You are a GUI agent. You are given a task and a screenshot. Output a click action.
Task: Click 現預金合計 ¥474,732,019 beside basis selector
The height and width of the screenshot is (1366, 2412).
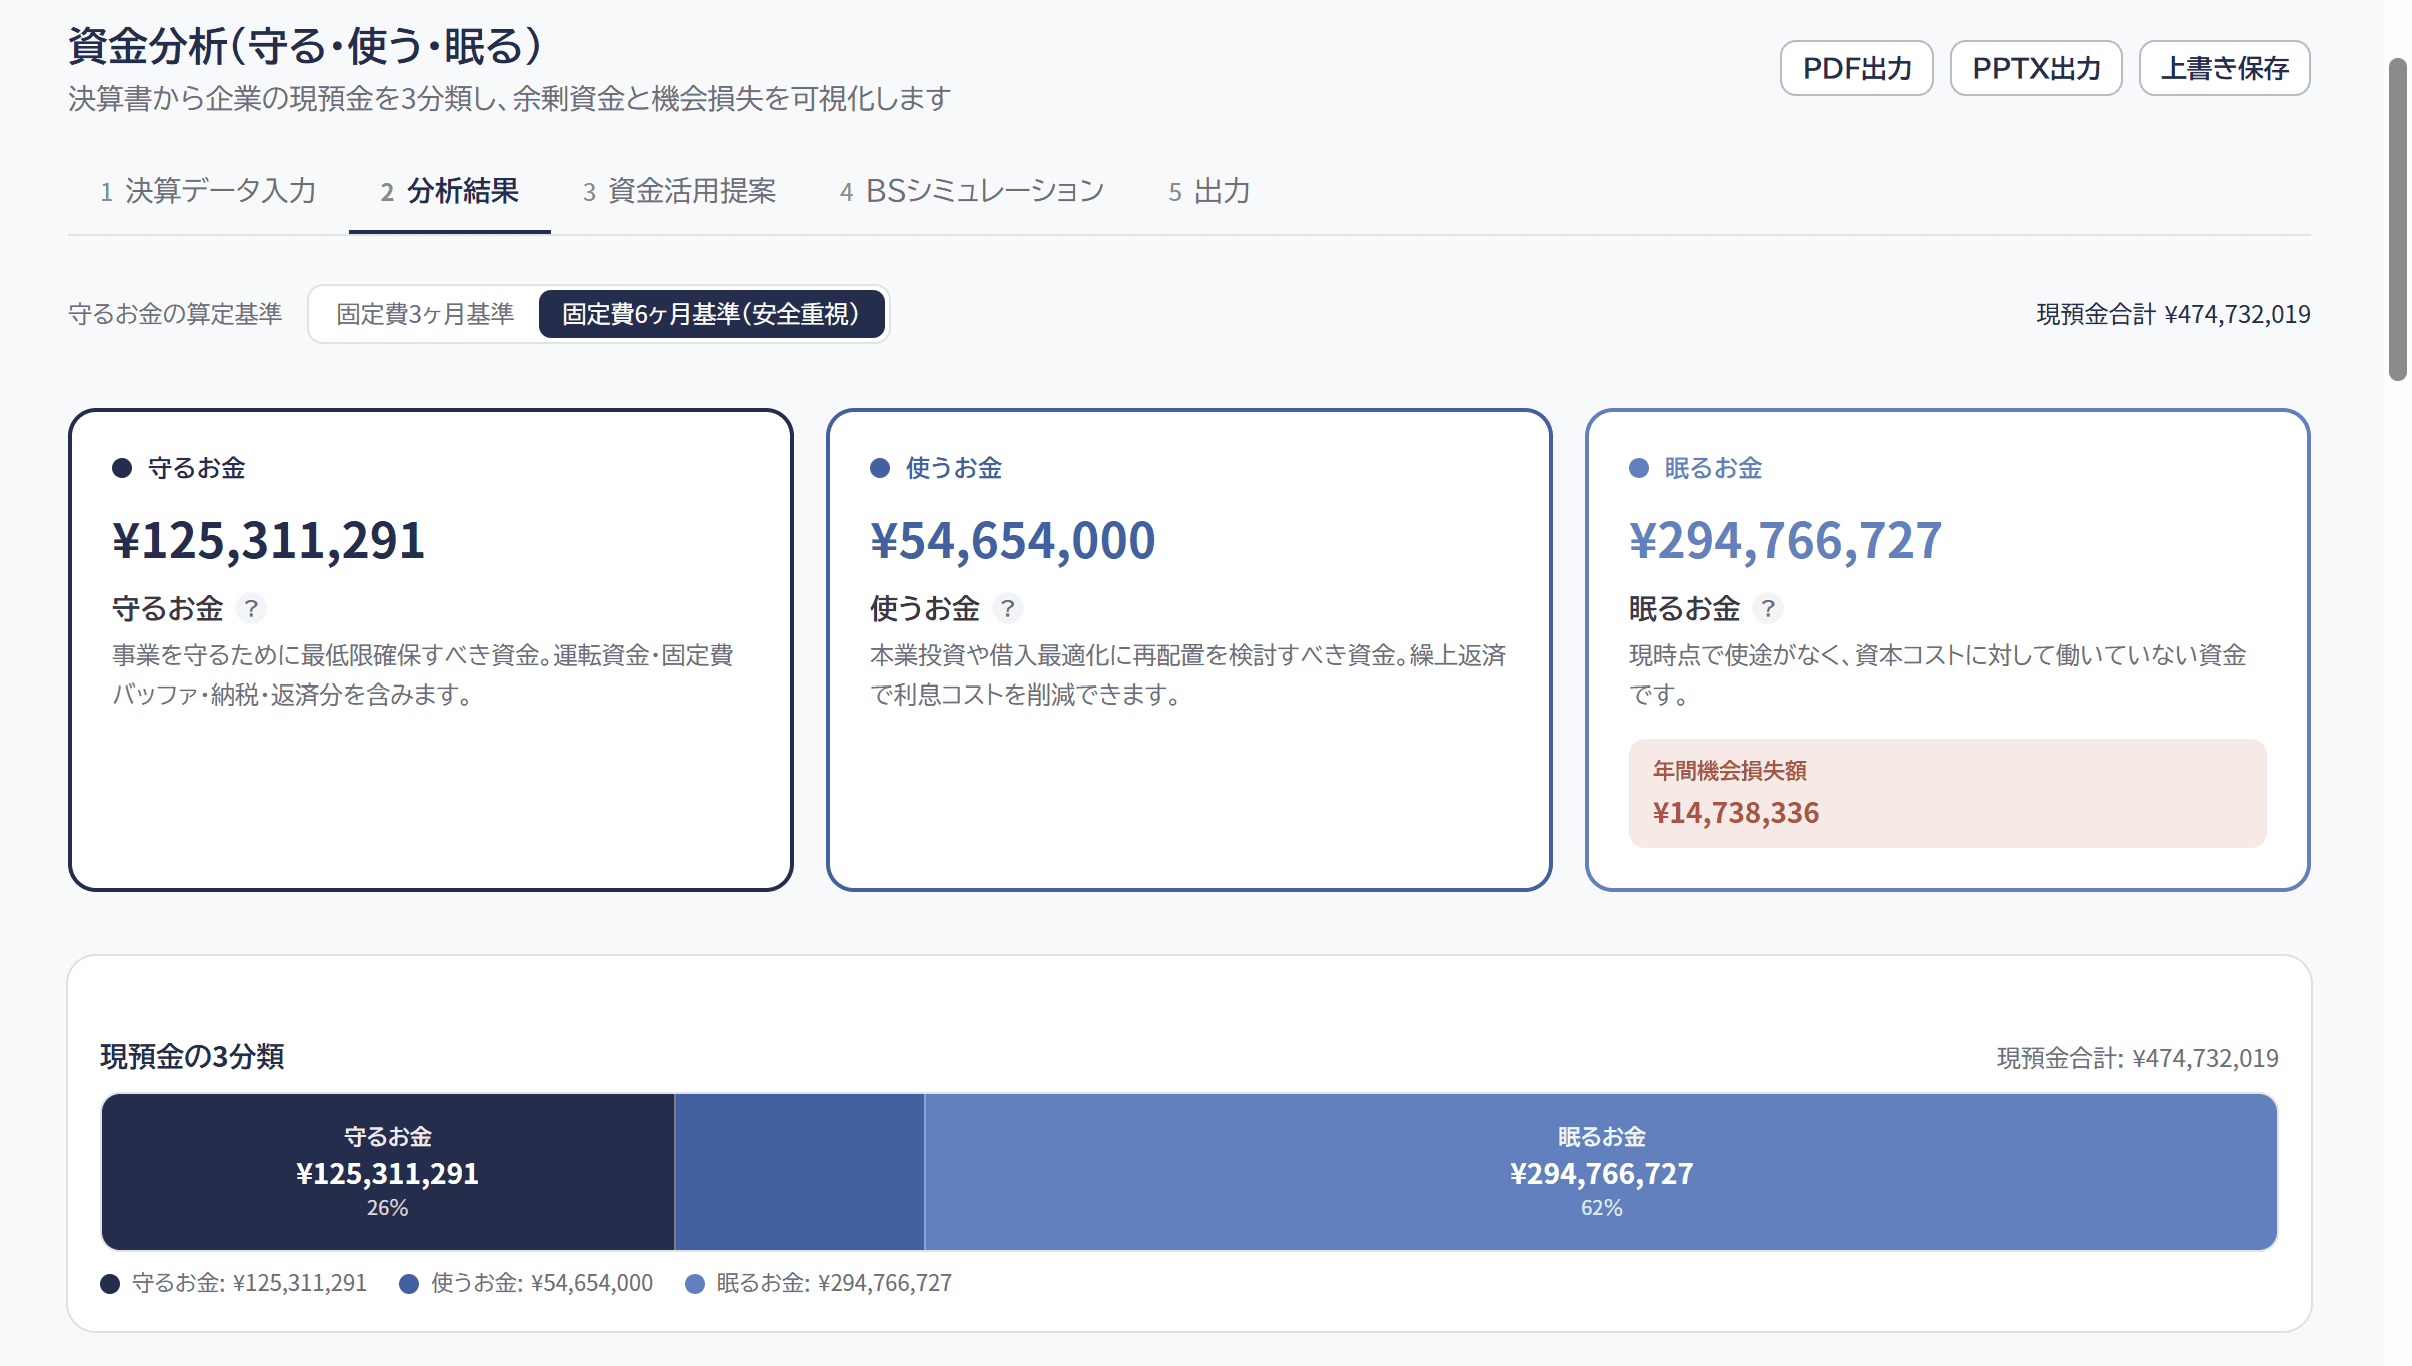(2173, 314)
